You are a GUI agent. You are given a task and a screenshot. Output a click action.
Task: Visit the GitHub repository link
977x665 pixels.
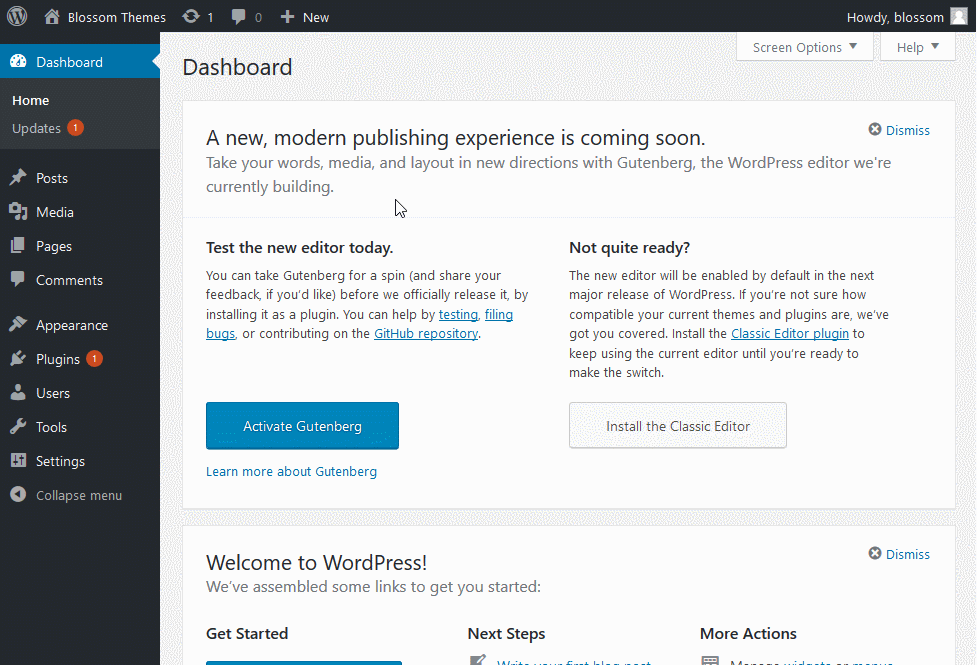click(x=426, y=333)
